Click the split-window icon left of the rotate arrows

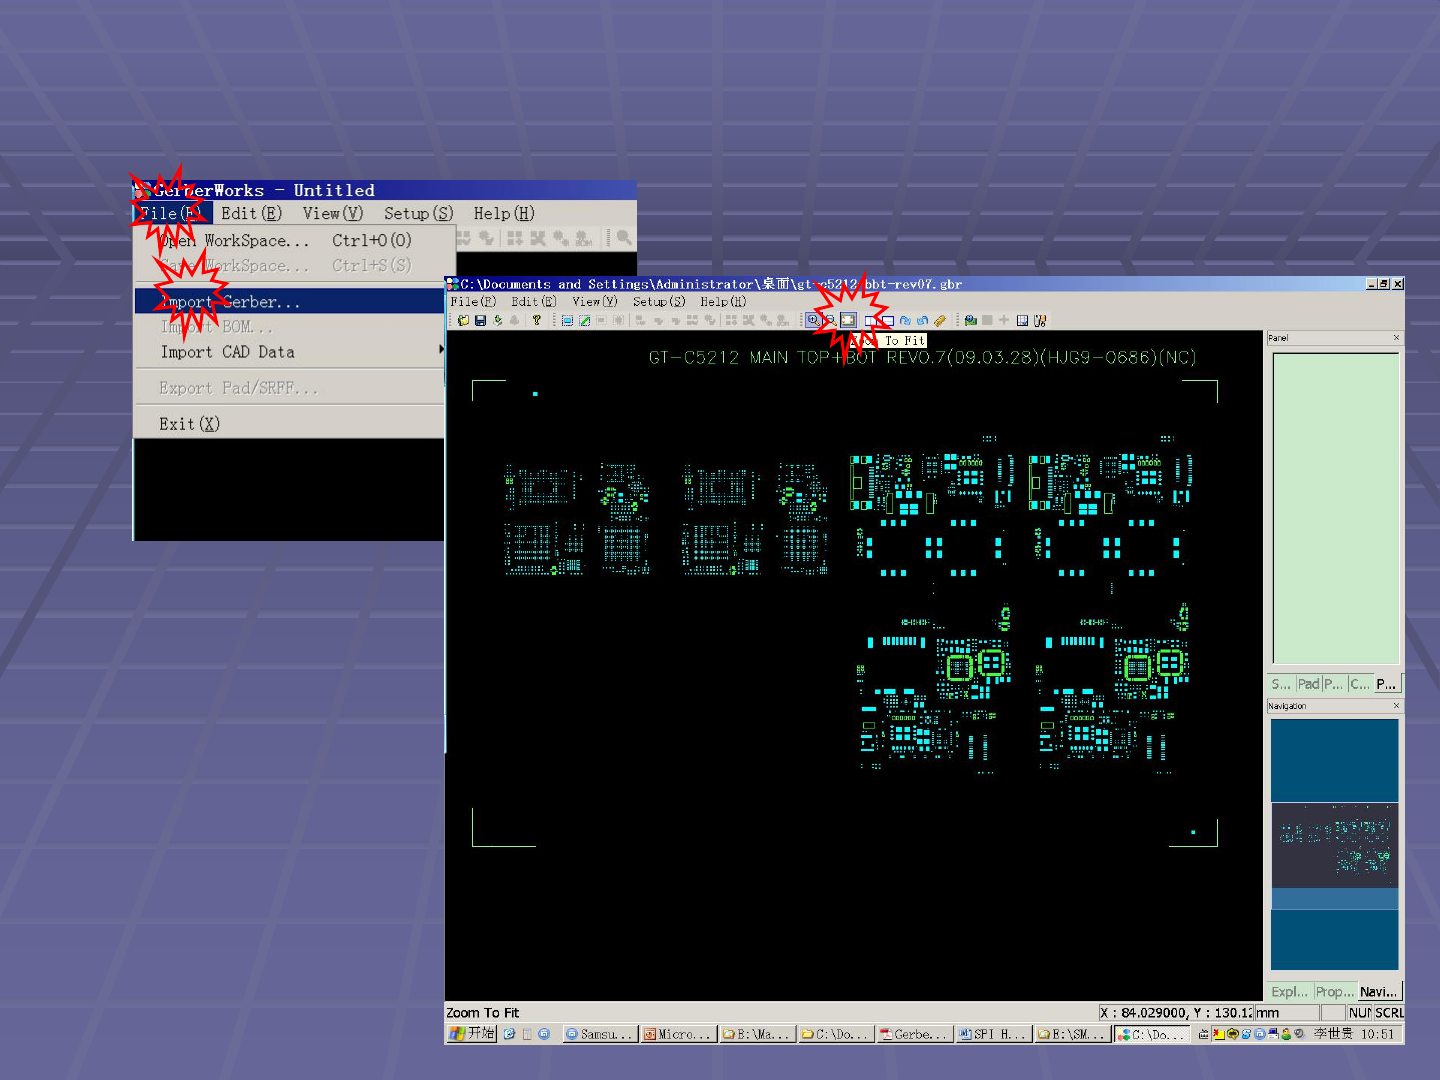[887, 320]
